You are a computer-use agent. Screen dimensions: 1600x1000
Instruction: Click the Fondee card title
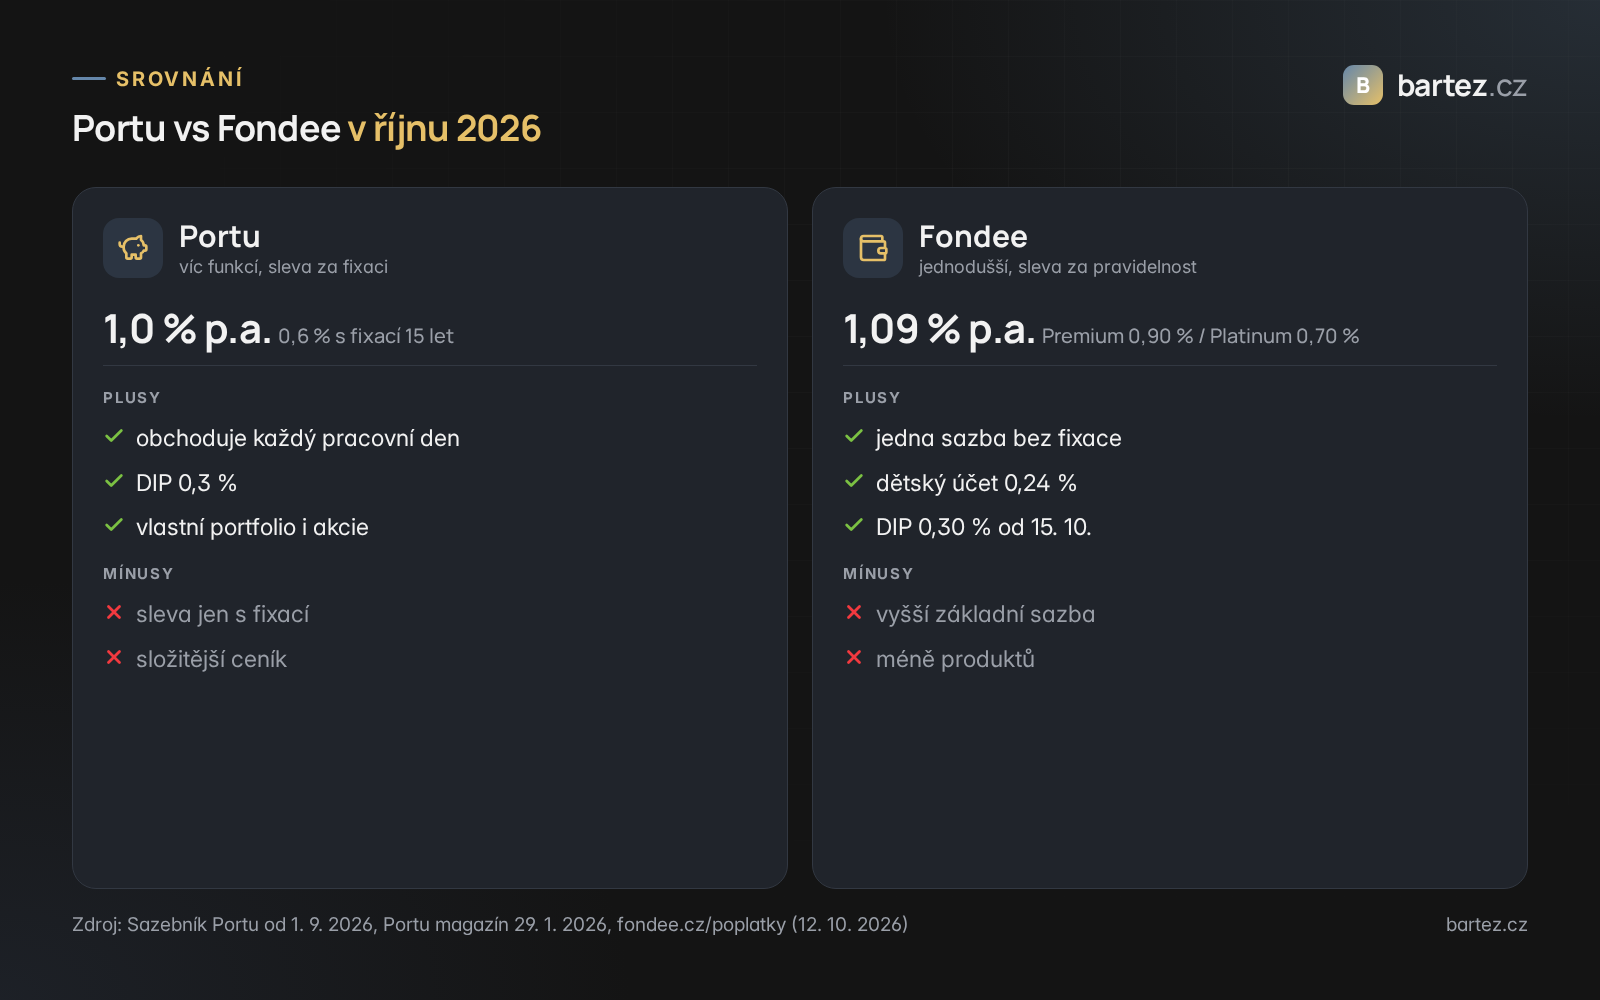click(x=973, y=237)
